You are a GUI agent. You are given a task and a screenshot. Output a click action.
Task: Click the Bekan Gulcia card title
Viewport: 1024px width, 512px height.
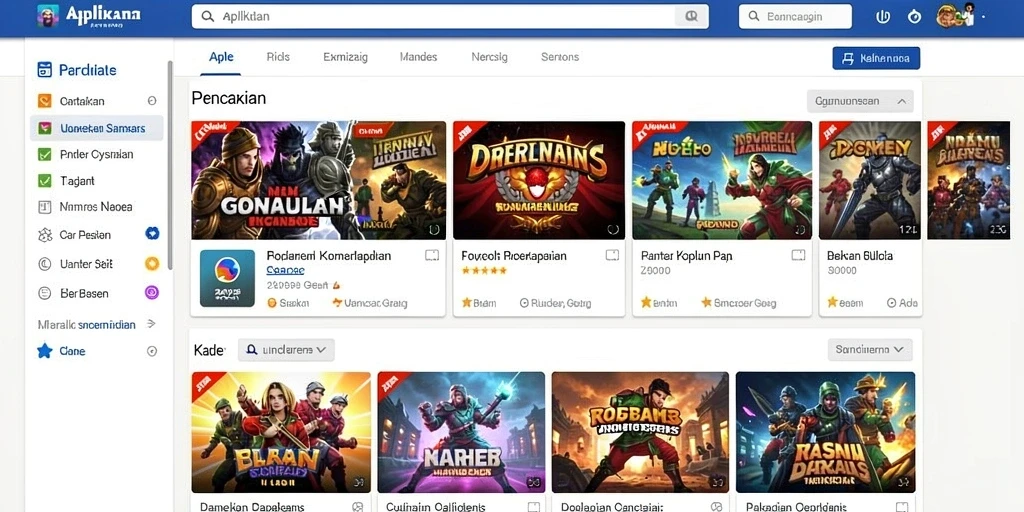tap(859, 255)
